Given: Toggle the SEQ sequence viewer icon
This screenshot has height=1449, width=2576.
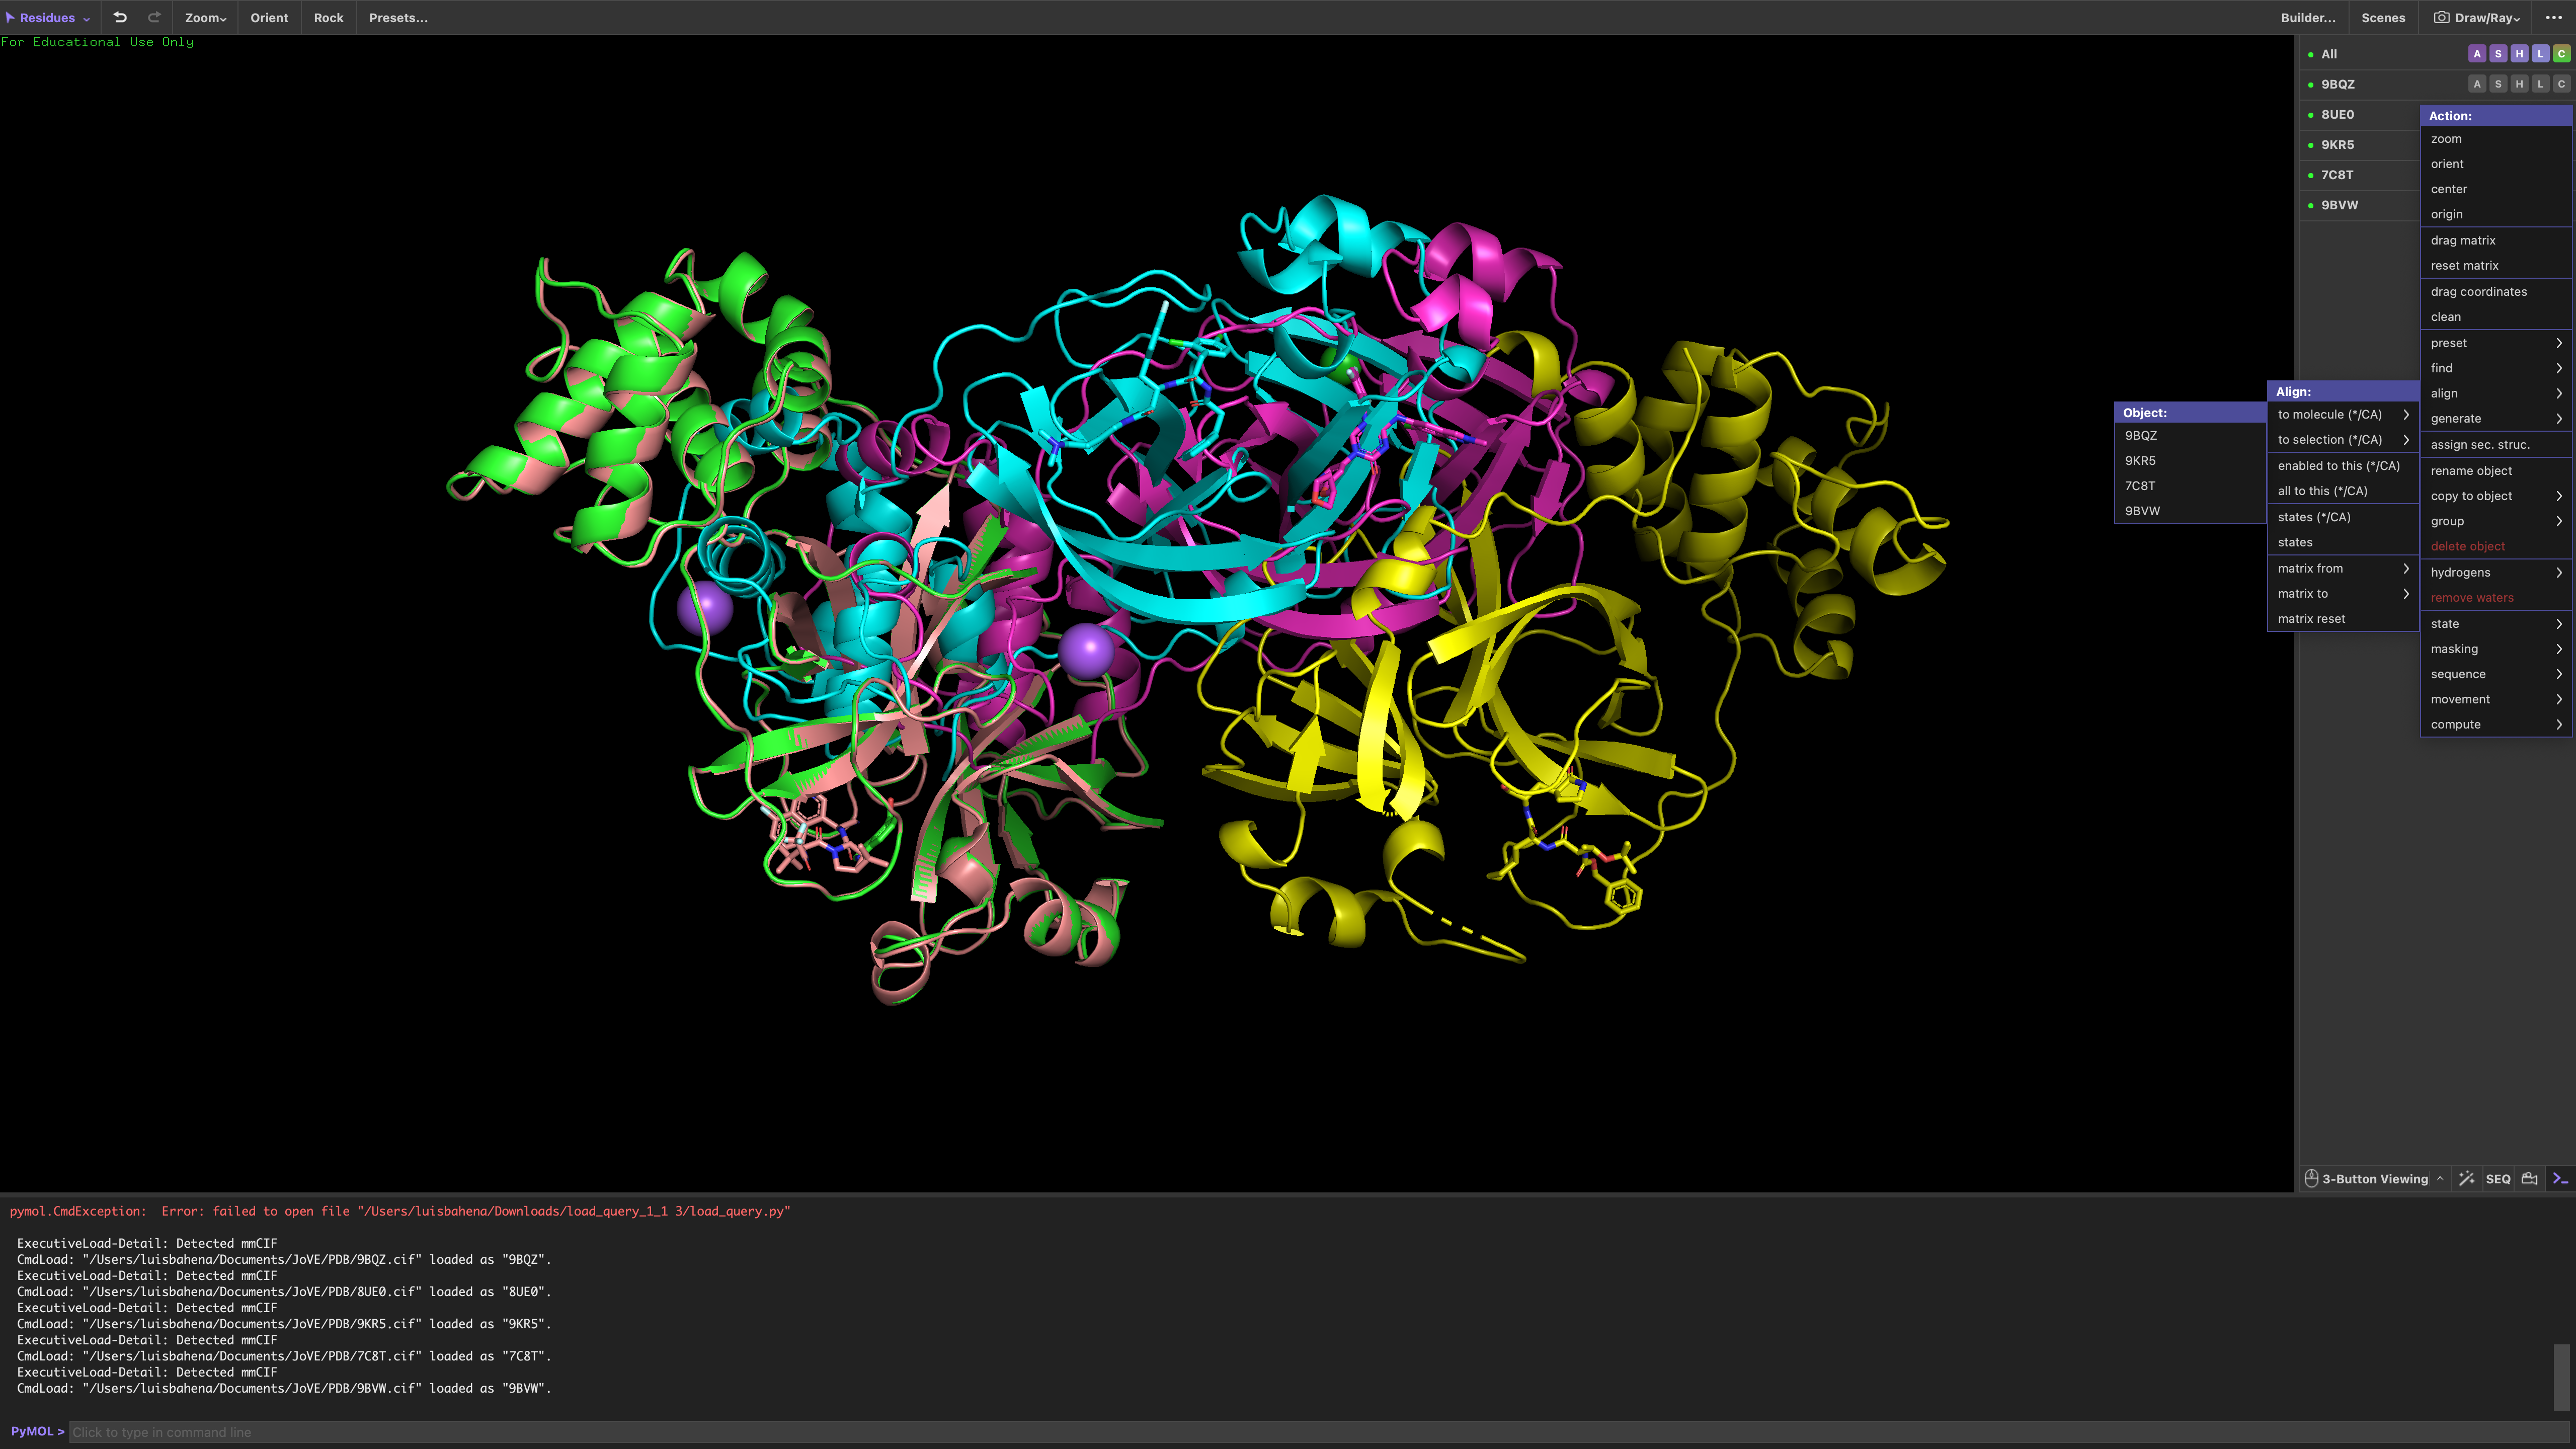Looking at the screenshot, I should (2498, 1178).
